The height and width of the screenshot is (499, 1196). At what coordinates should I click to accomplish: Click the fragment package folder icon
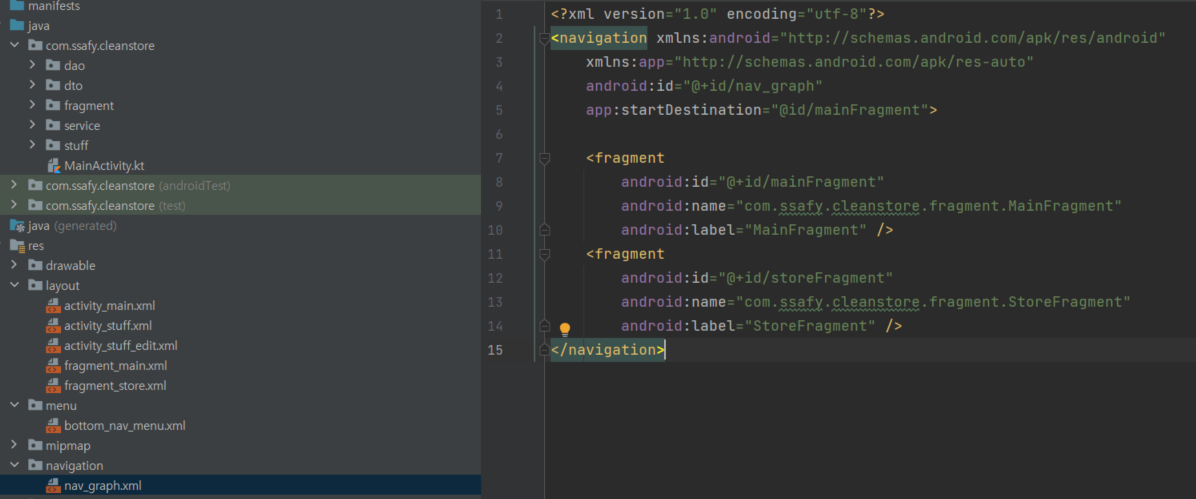[x=53, y=105]
